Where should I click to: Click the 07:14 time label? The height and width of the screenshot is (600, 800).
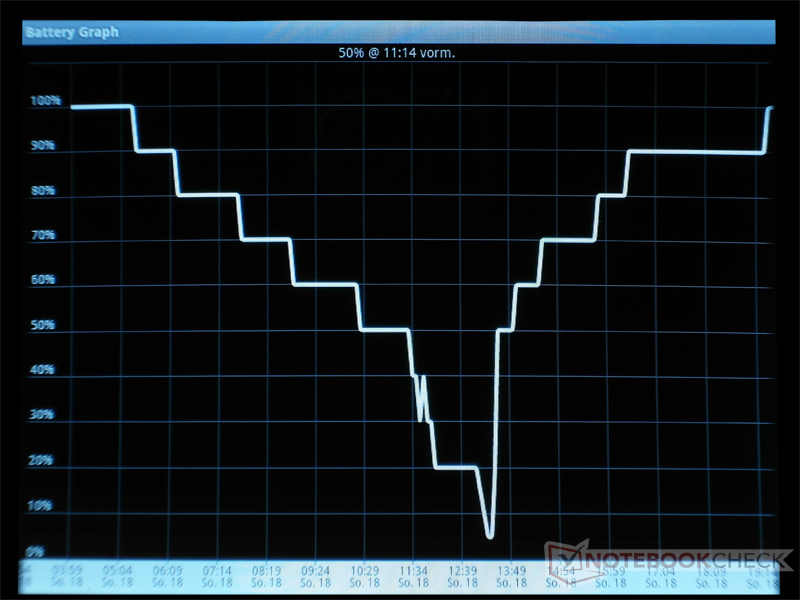[x=217, y=571]
